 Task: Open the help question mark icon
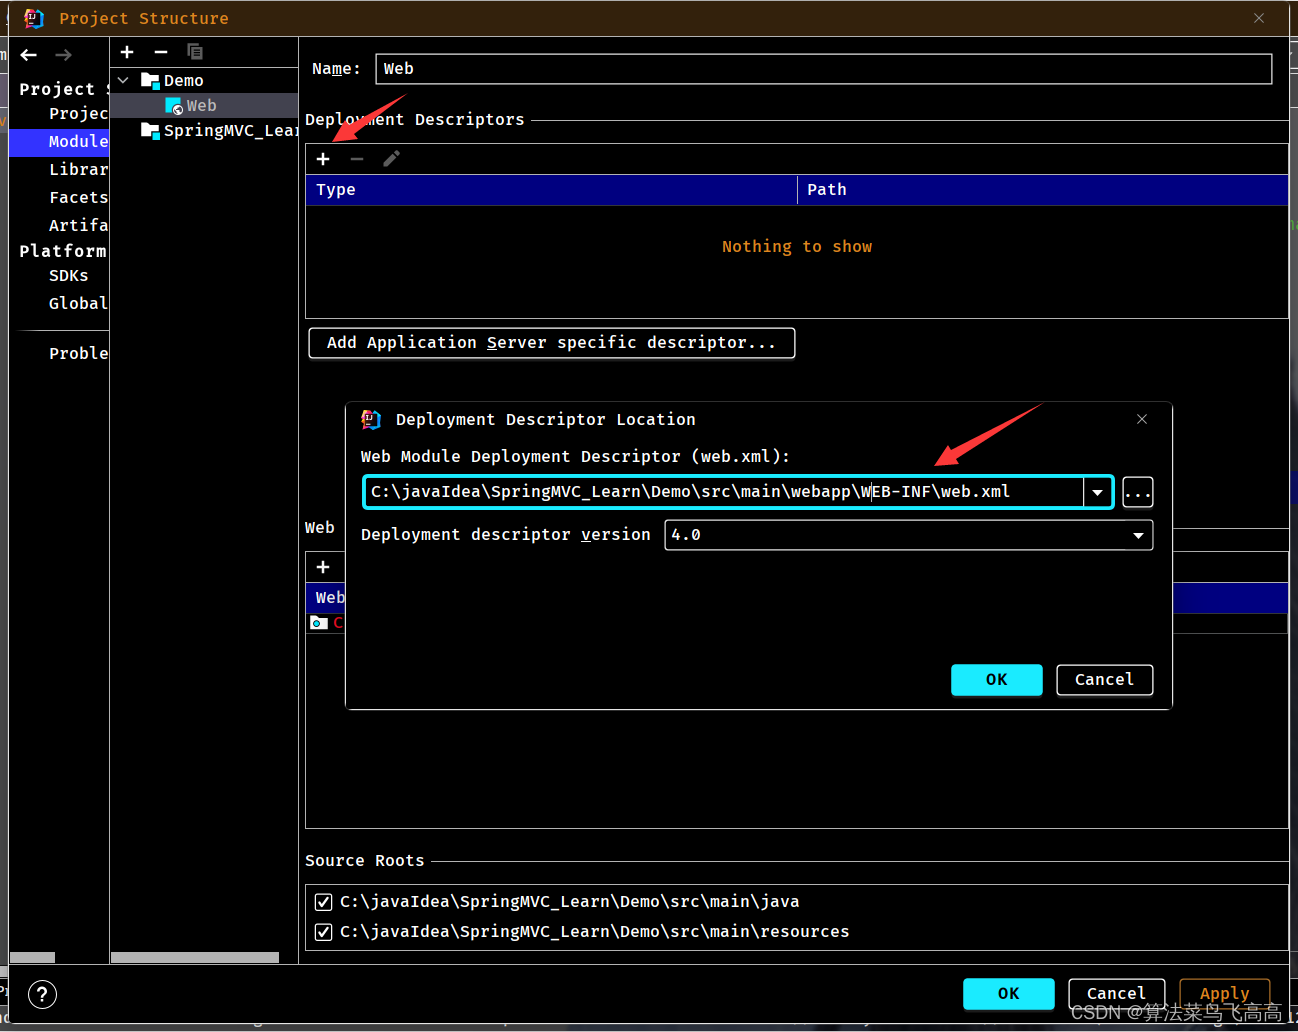point(42,994)
